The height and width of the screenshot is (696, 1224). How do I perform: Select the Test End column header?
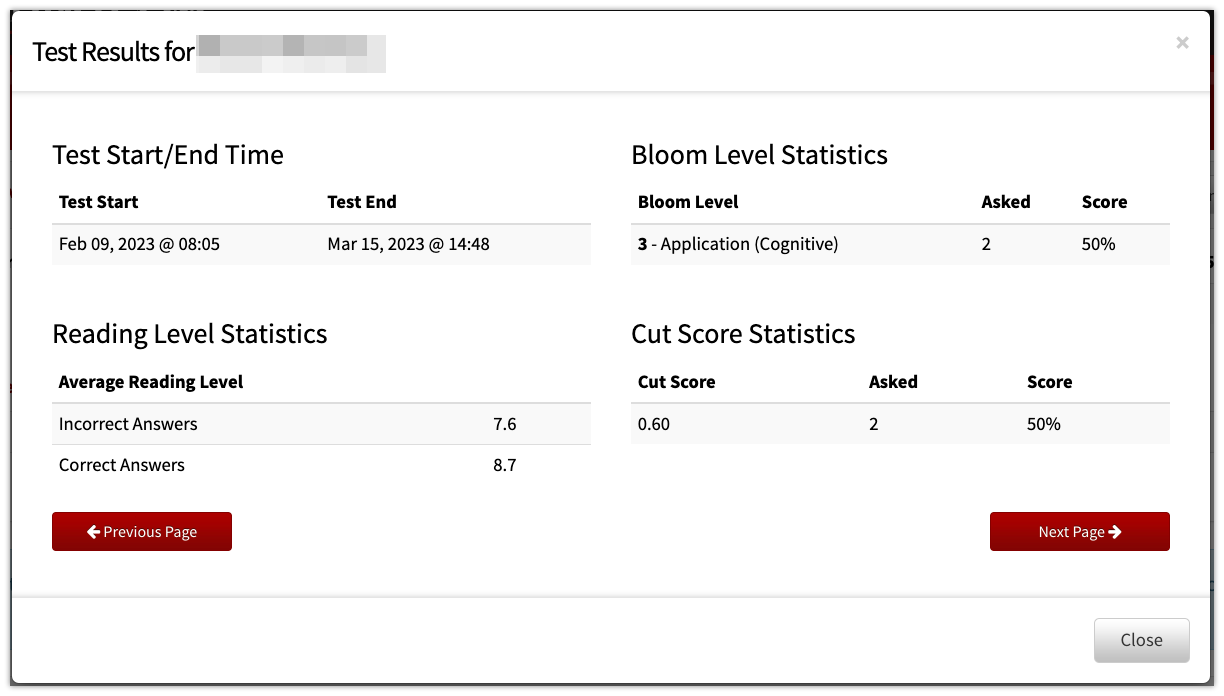click(362, 202)
